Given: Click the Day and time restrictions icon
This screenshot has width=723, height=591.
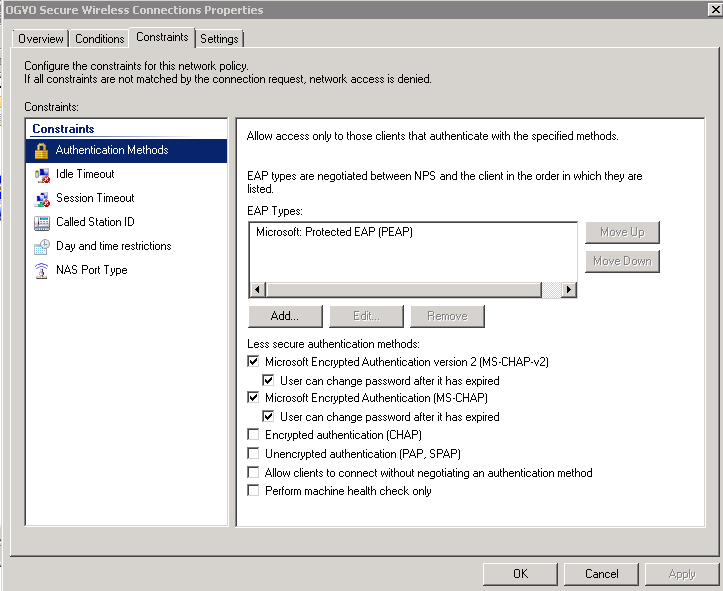Looking at the screenshot, I should (x=41, y=247).
